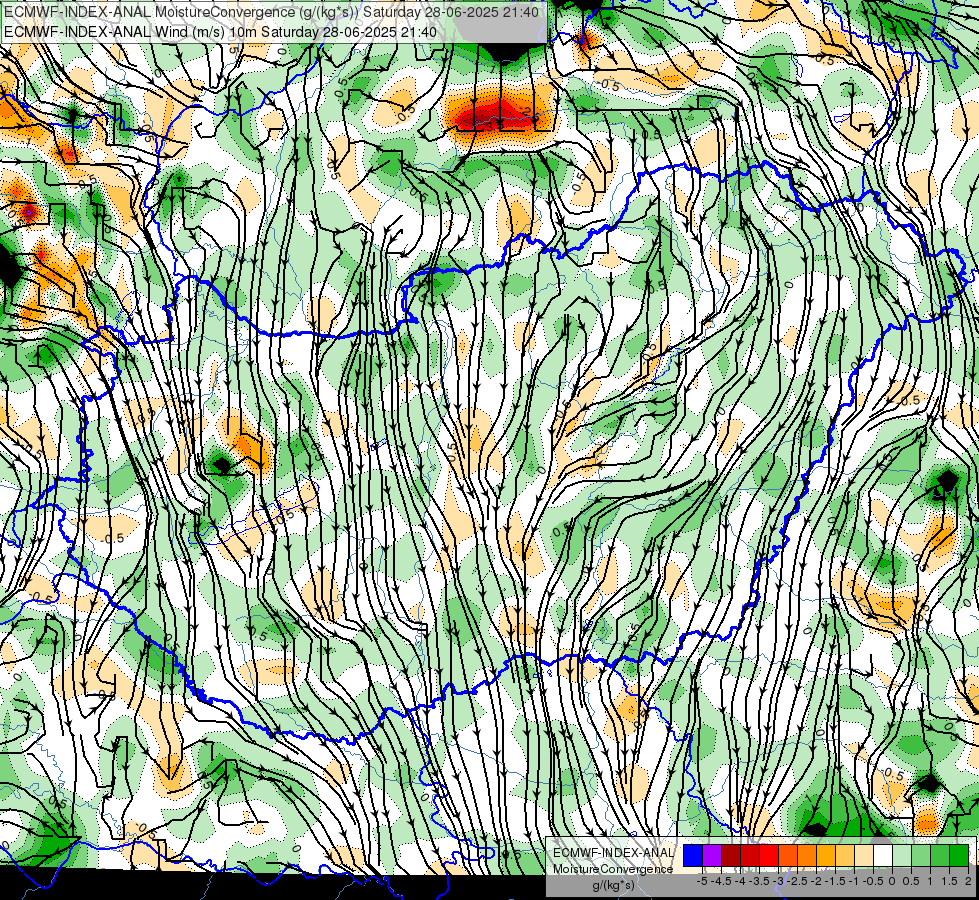Click the Wind (m/s) 10m title line

(220, 32)
